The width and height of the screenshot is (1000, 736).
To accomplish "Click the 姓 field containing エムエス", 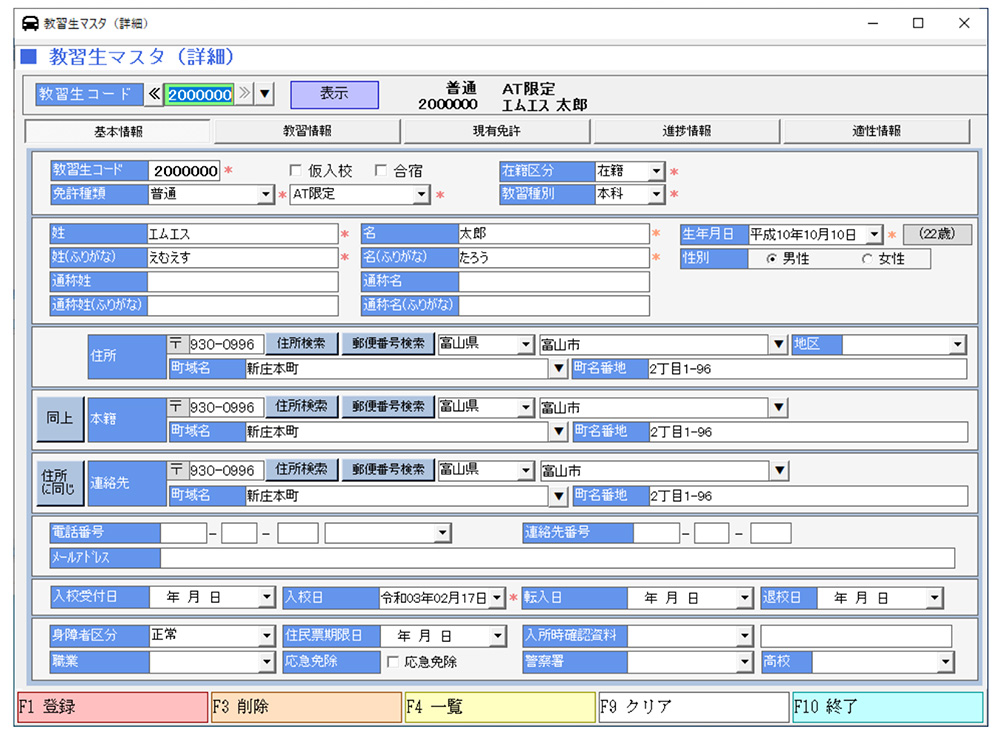I will 242,234.
